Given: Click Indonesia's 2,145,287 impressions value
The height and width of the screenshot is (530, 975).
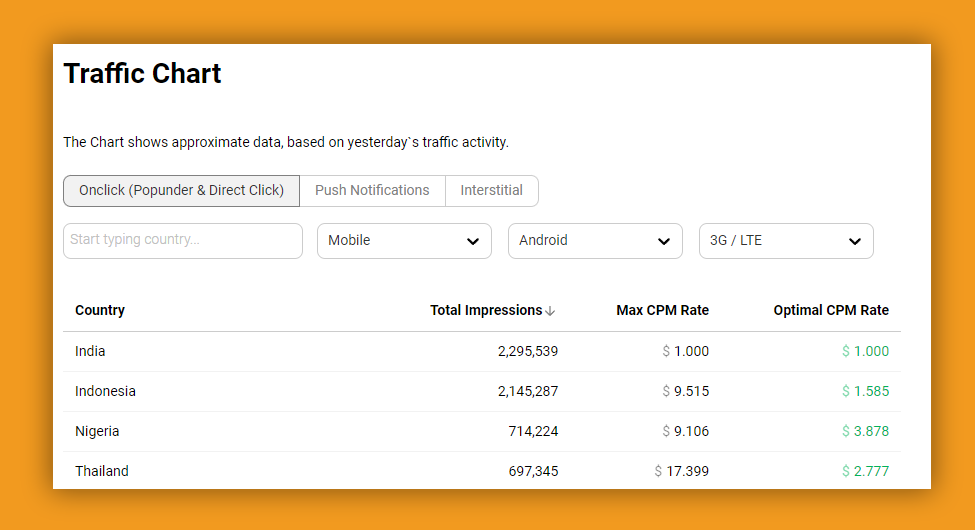Looking at the screenshot, I should [x=527, y=391].
